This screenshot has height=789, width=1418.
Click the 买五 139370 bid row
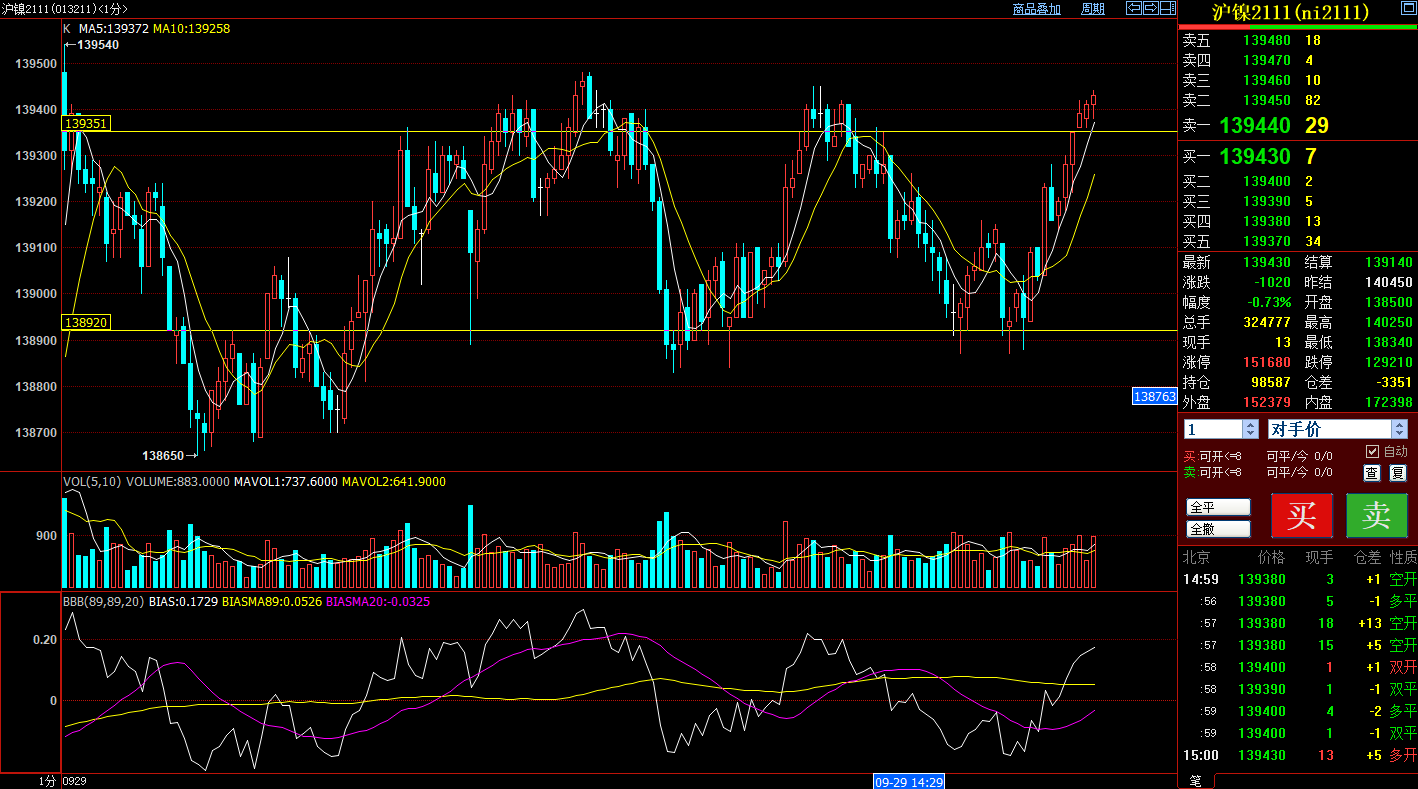pos(1298,241)
